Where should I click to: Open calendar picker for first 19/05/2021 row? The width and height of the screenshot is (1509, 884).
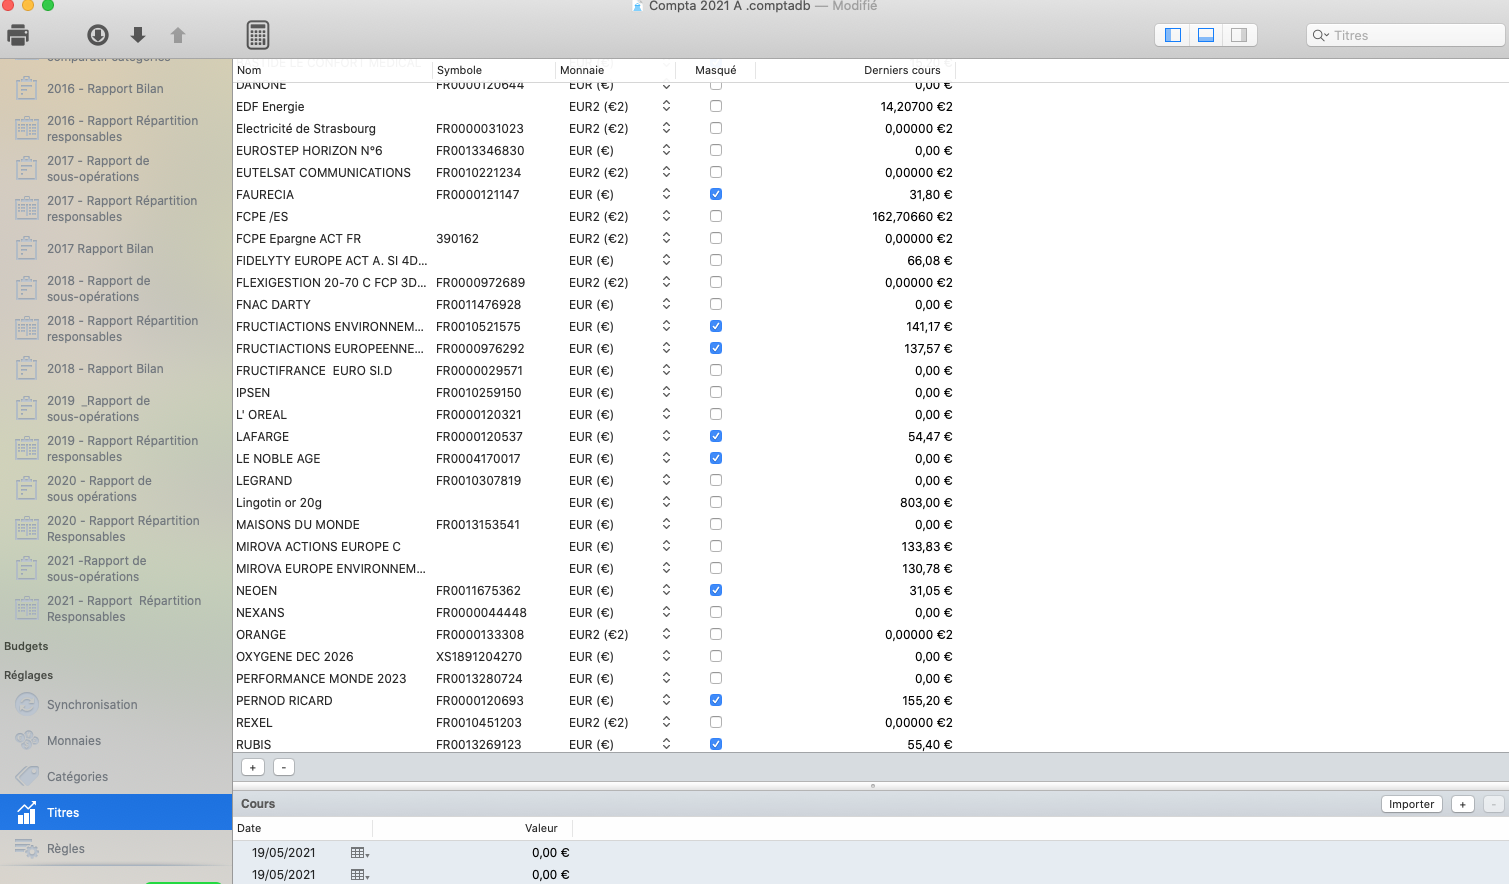point(360,853)
